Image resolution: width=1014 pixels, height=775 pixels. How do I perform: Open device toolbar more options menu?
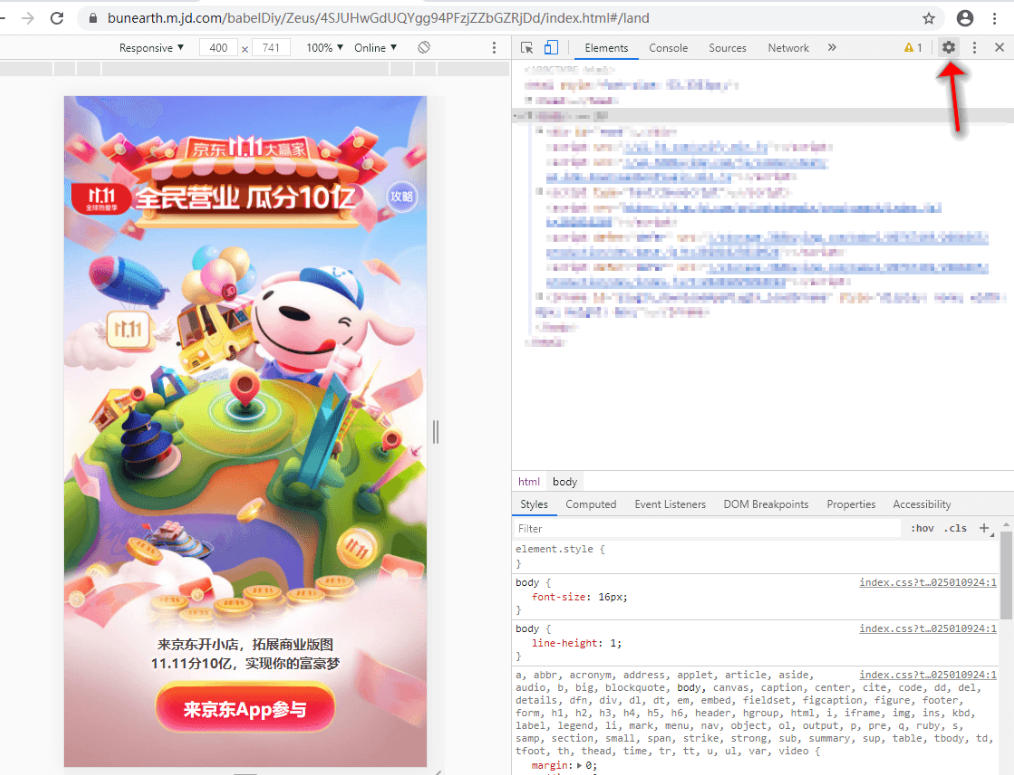494,47
